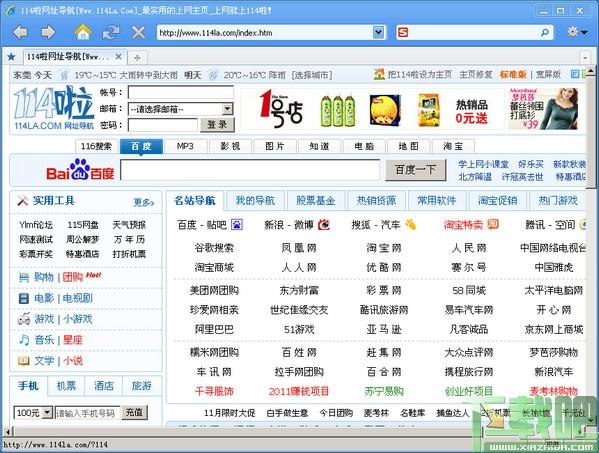
Task: Open the address bar dropdown arrow
Action: tap(378, 32)
